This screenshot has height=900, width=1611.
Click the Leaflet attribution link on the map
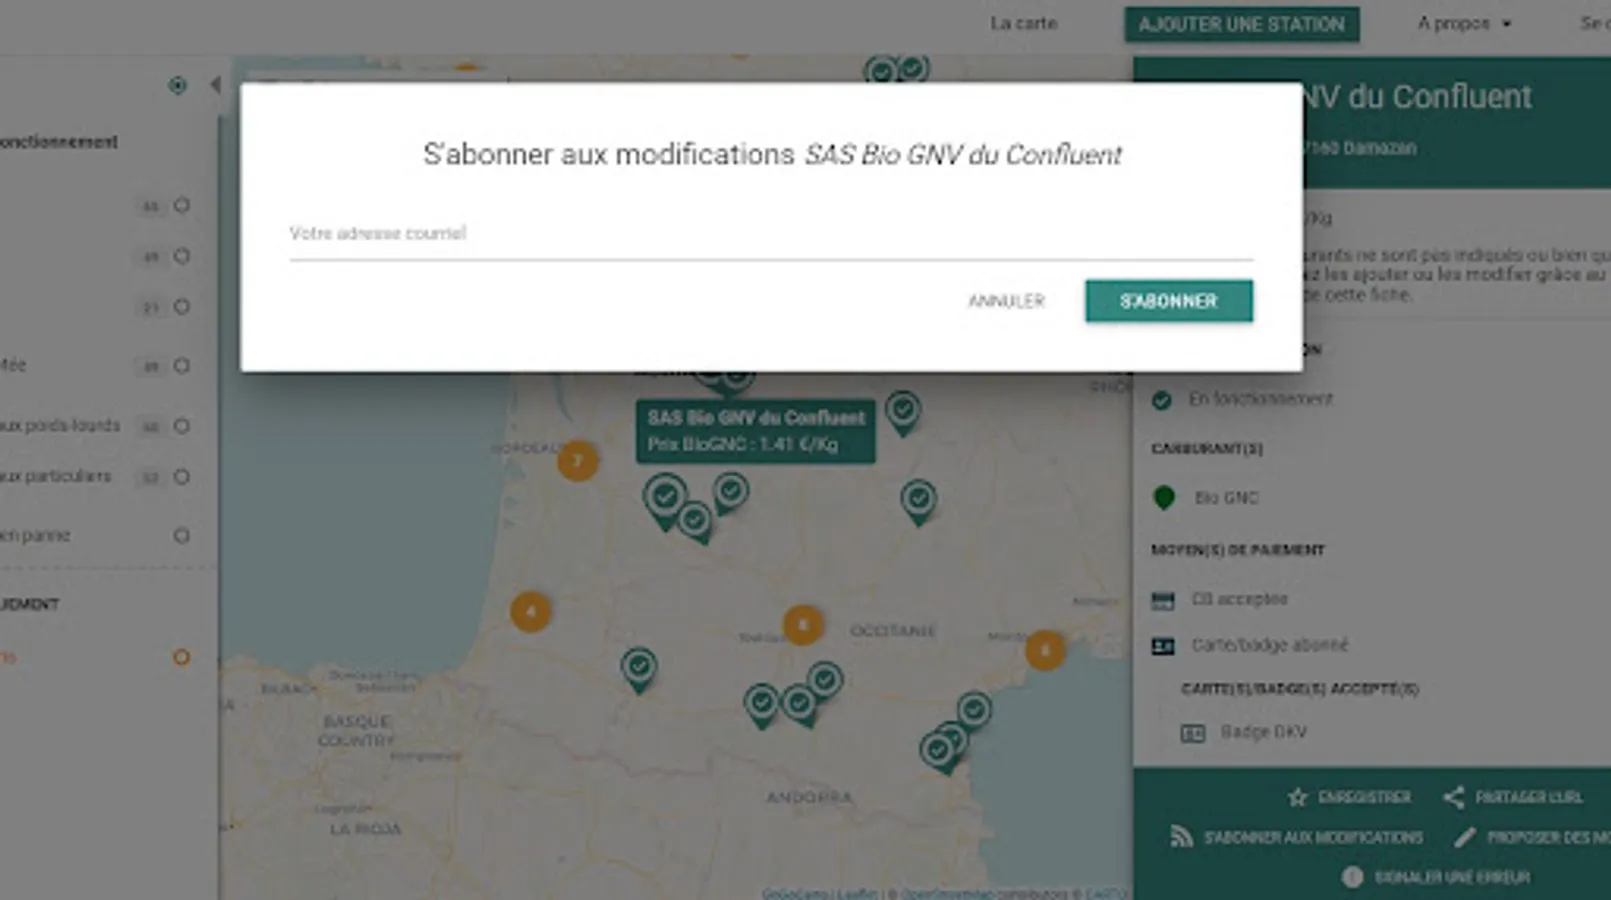point(857,894)
